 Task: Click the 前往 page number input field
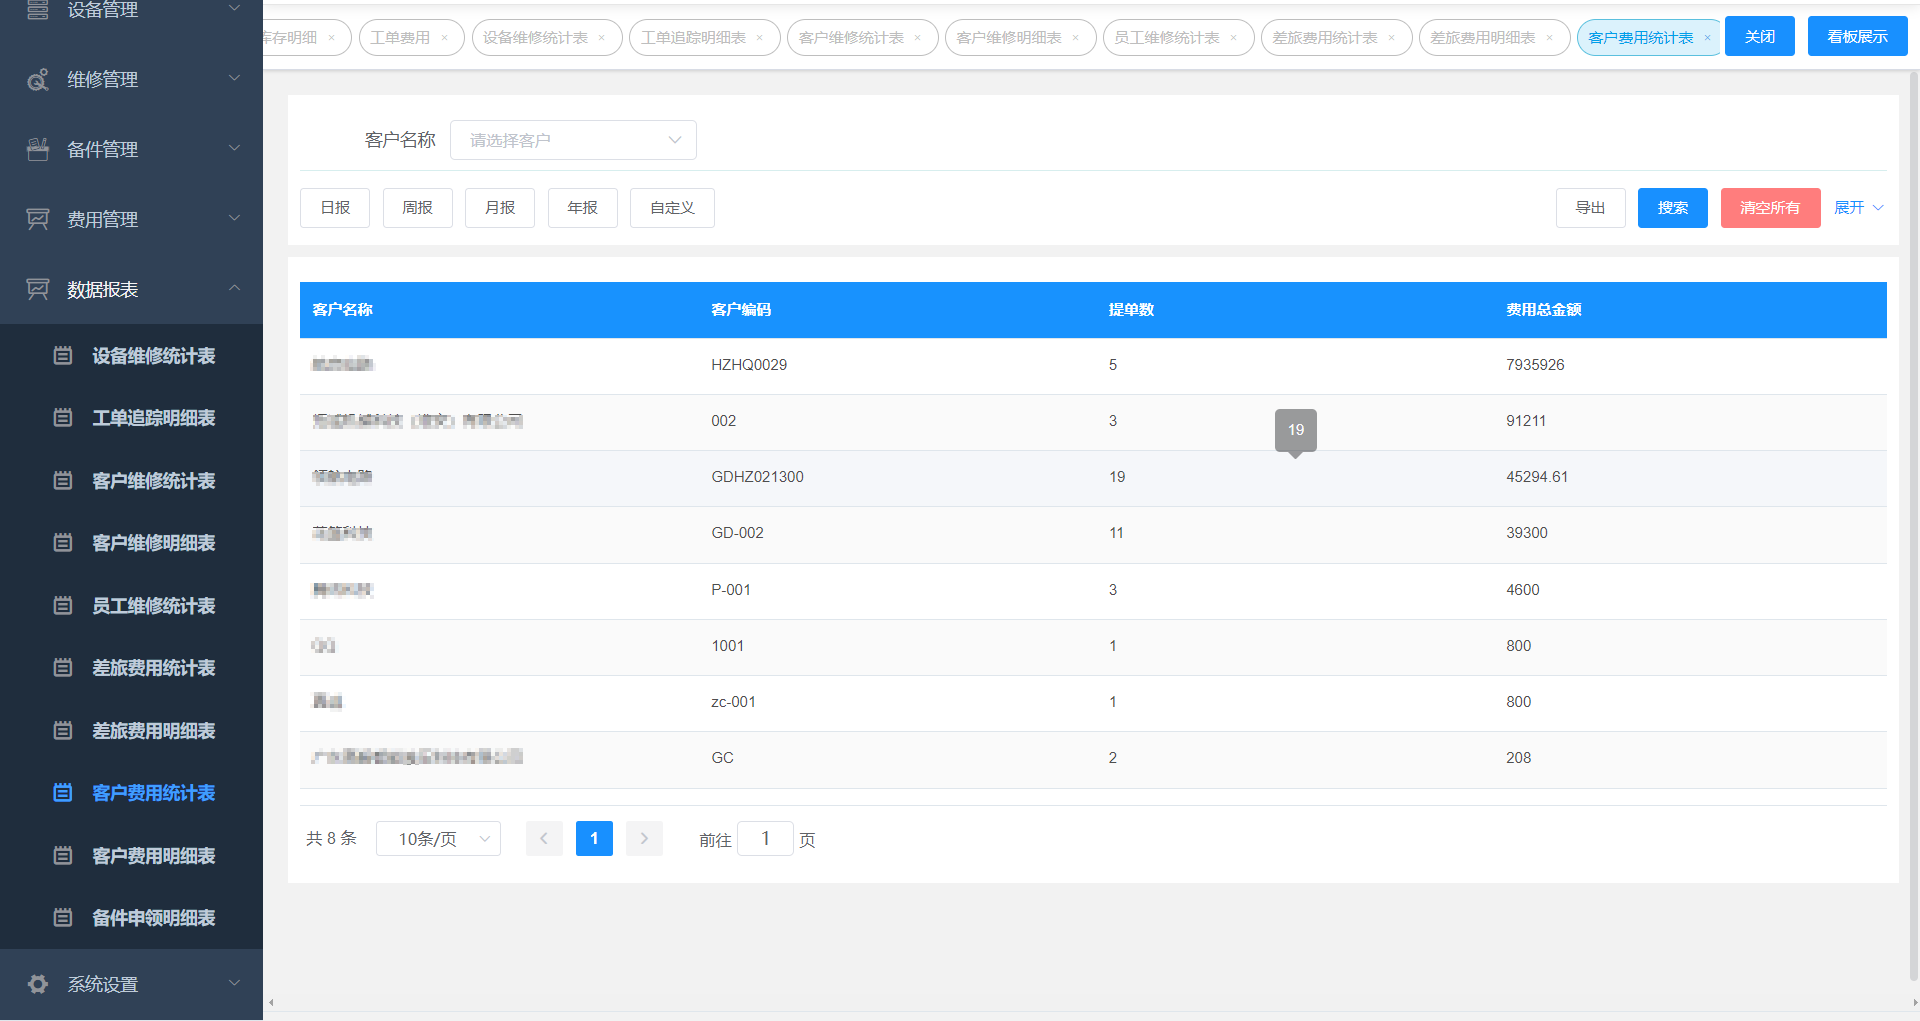[765, 839]
